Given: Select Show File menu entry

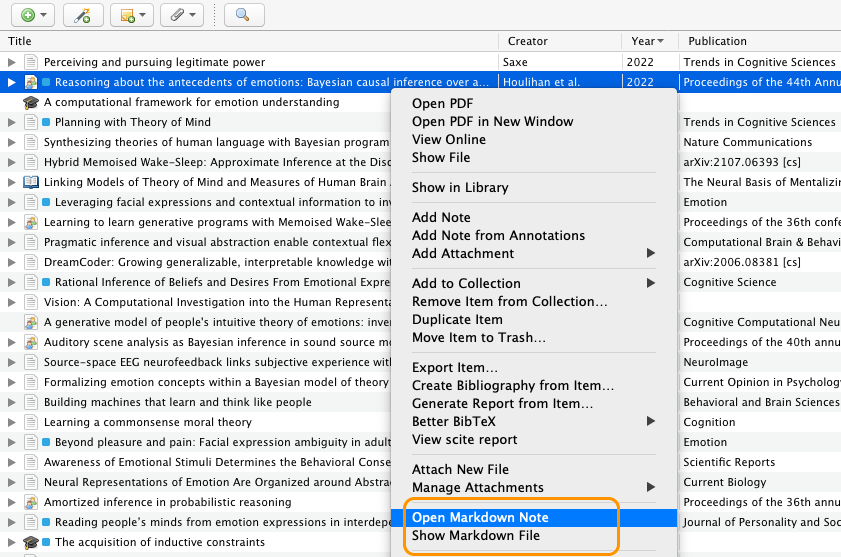Looking at the screenshot, I should [534, 158].
